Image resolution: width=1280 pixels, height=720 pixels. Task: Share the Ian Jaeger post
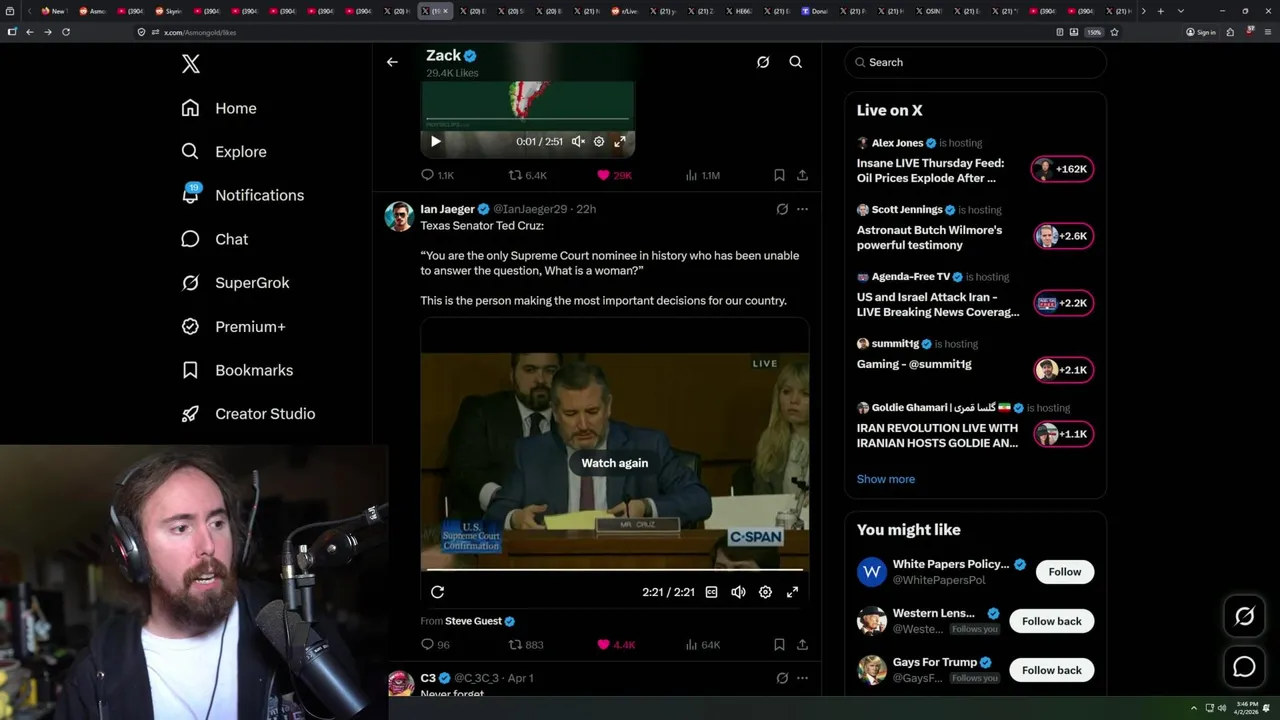802,645
